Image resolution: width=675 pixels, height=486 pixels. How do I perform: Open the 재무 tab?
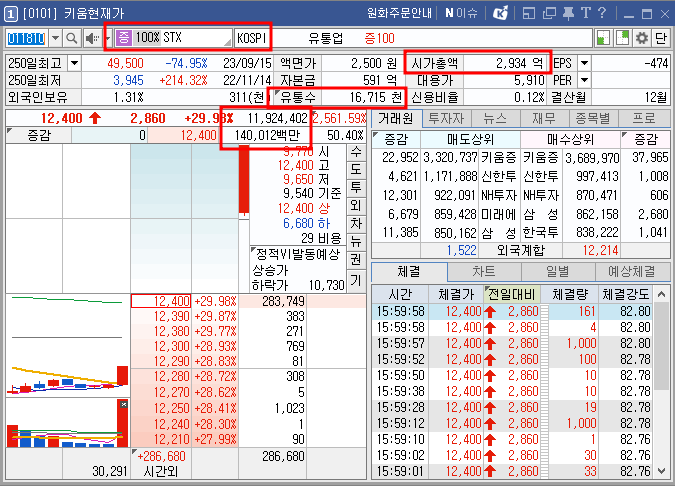pyautogui.click(x=545, y=118)
